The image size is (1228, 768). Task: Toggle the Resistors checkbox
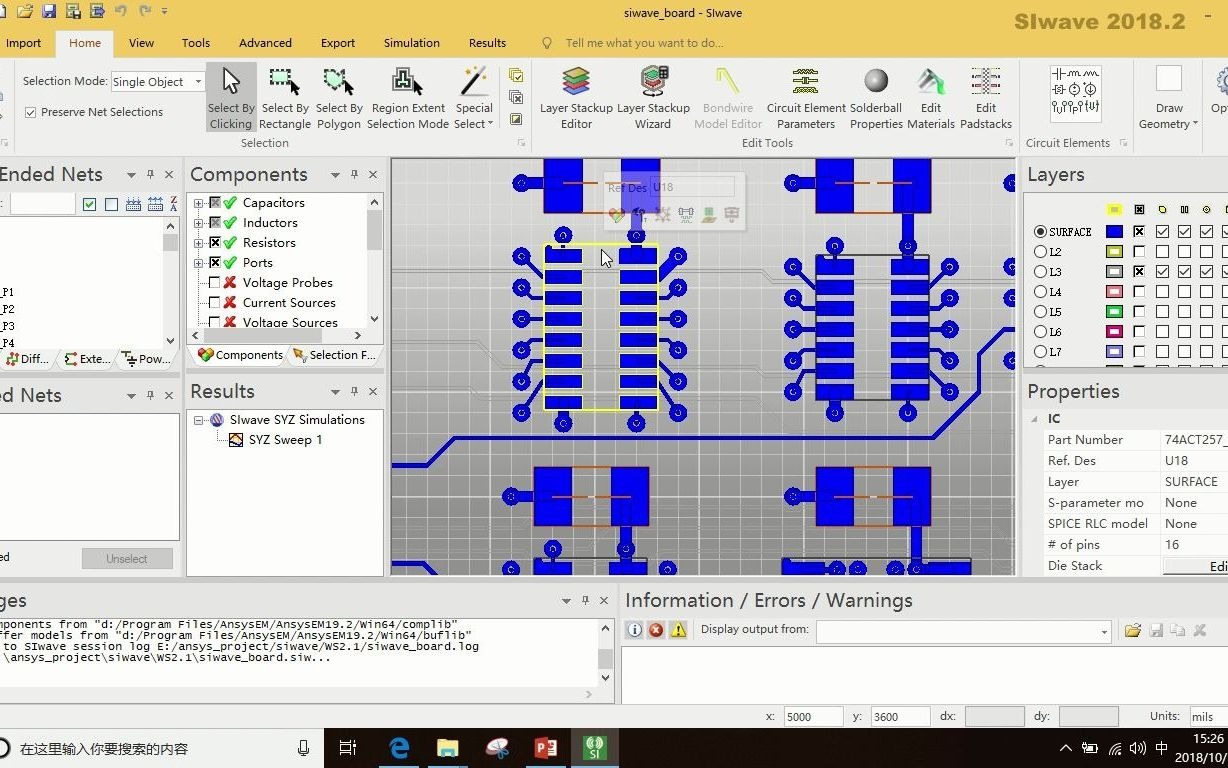(214, 242)
